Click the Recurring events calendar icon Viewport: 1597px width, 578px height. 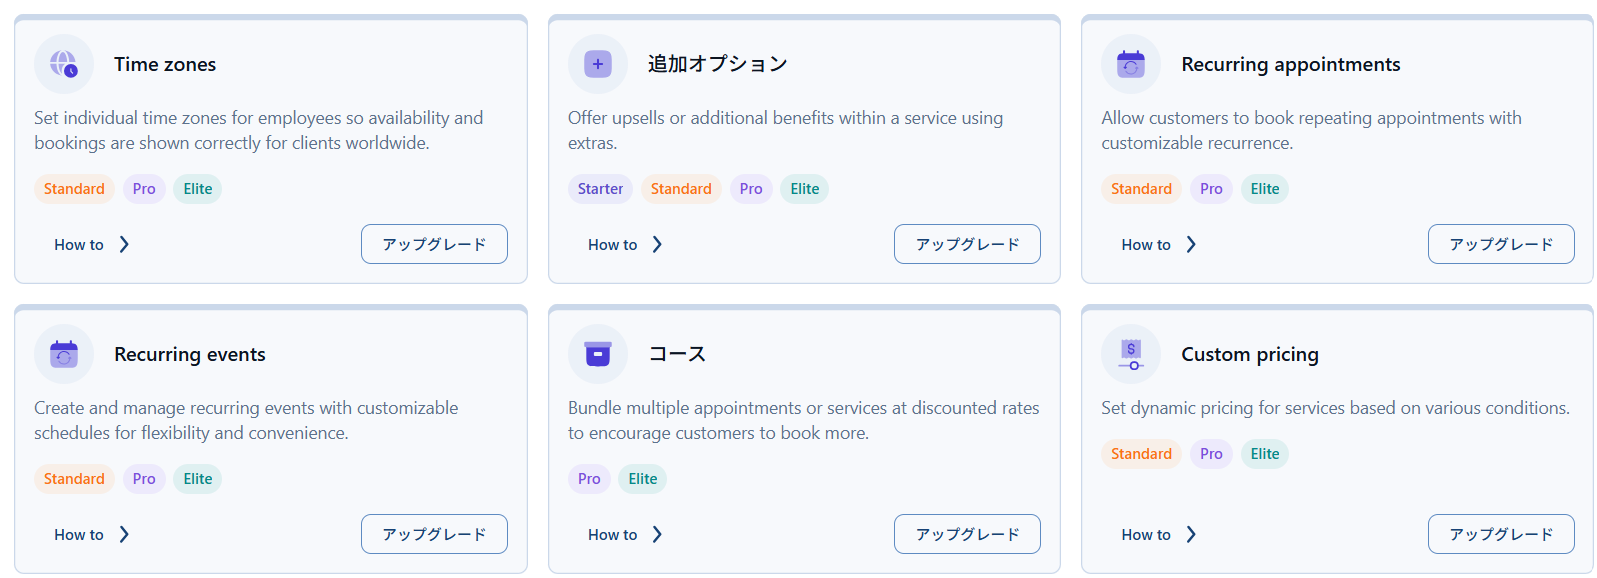(64, 354)
